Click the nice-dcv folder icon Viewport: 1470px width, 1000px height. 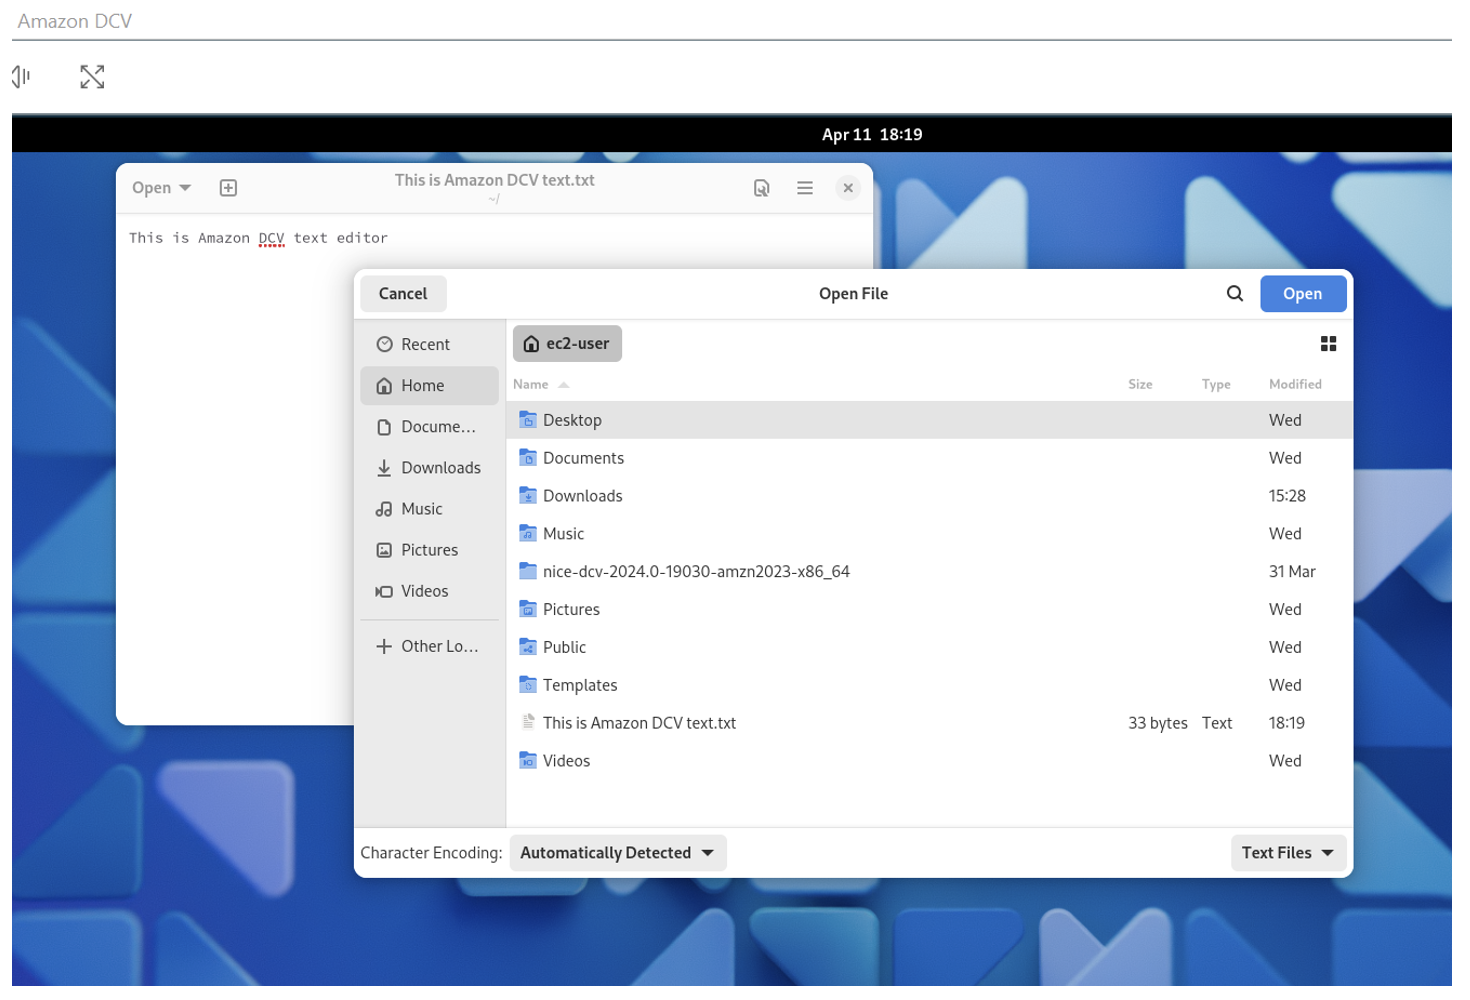click(x=528, y=571)
